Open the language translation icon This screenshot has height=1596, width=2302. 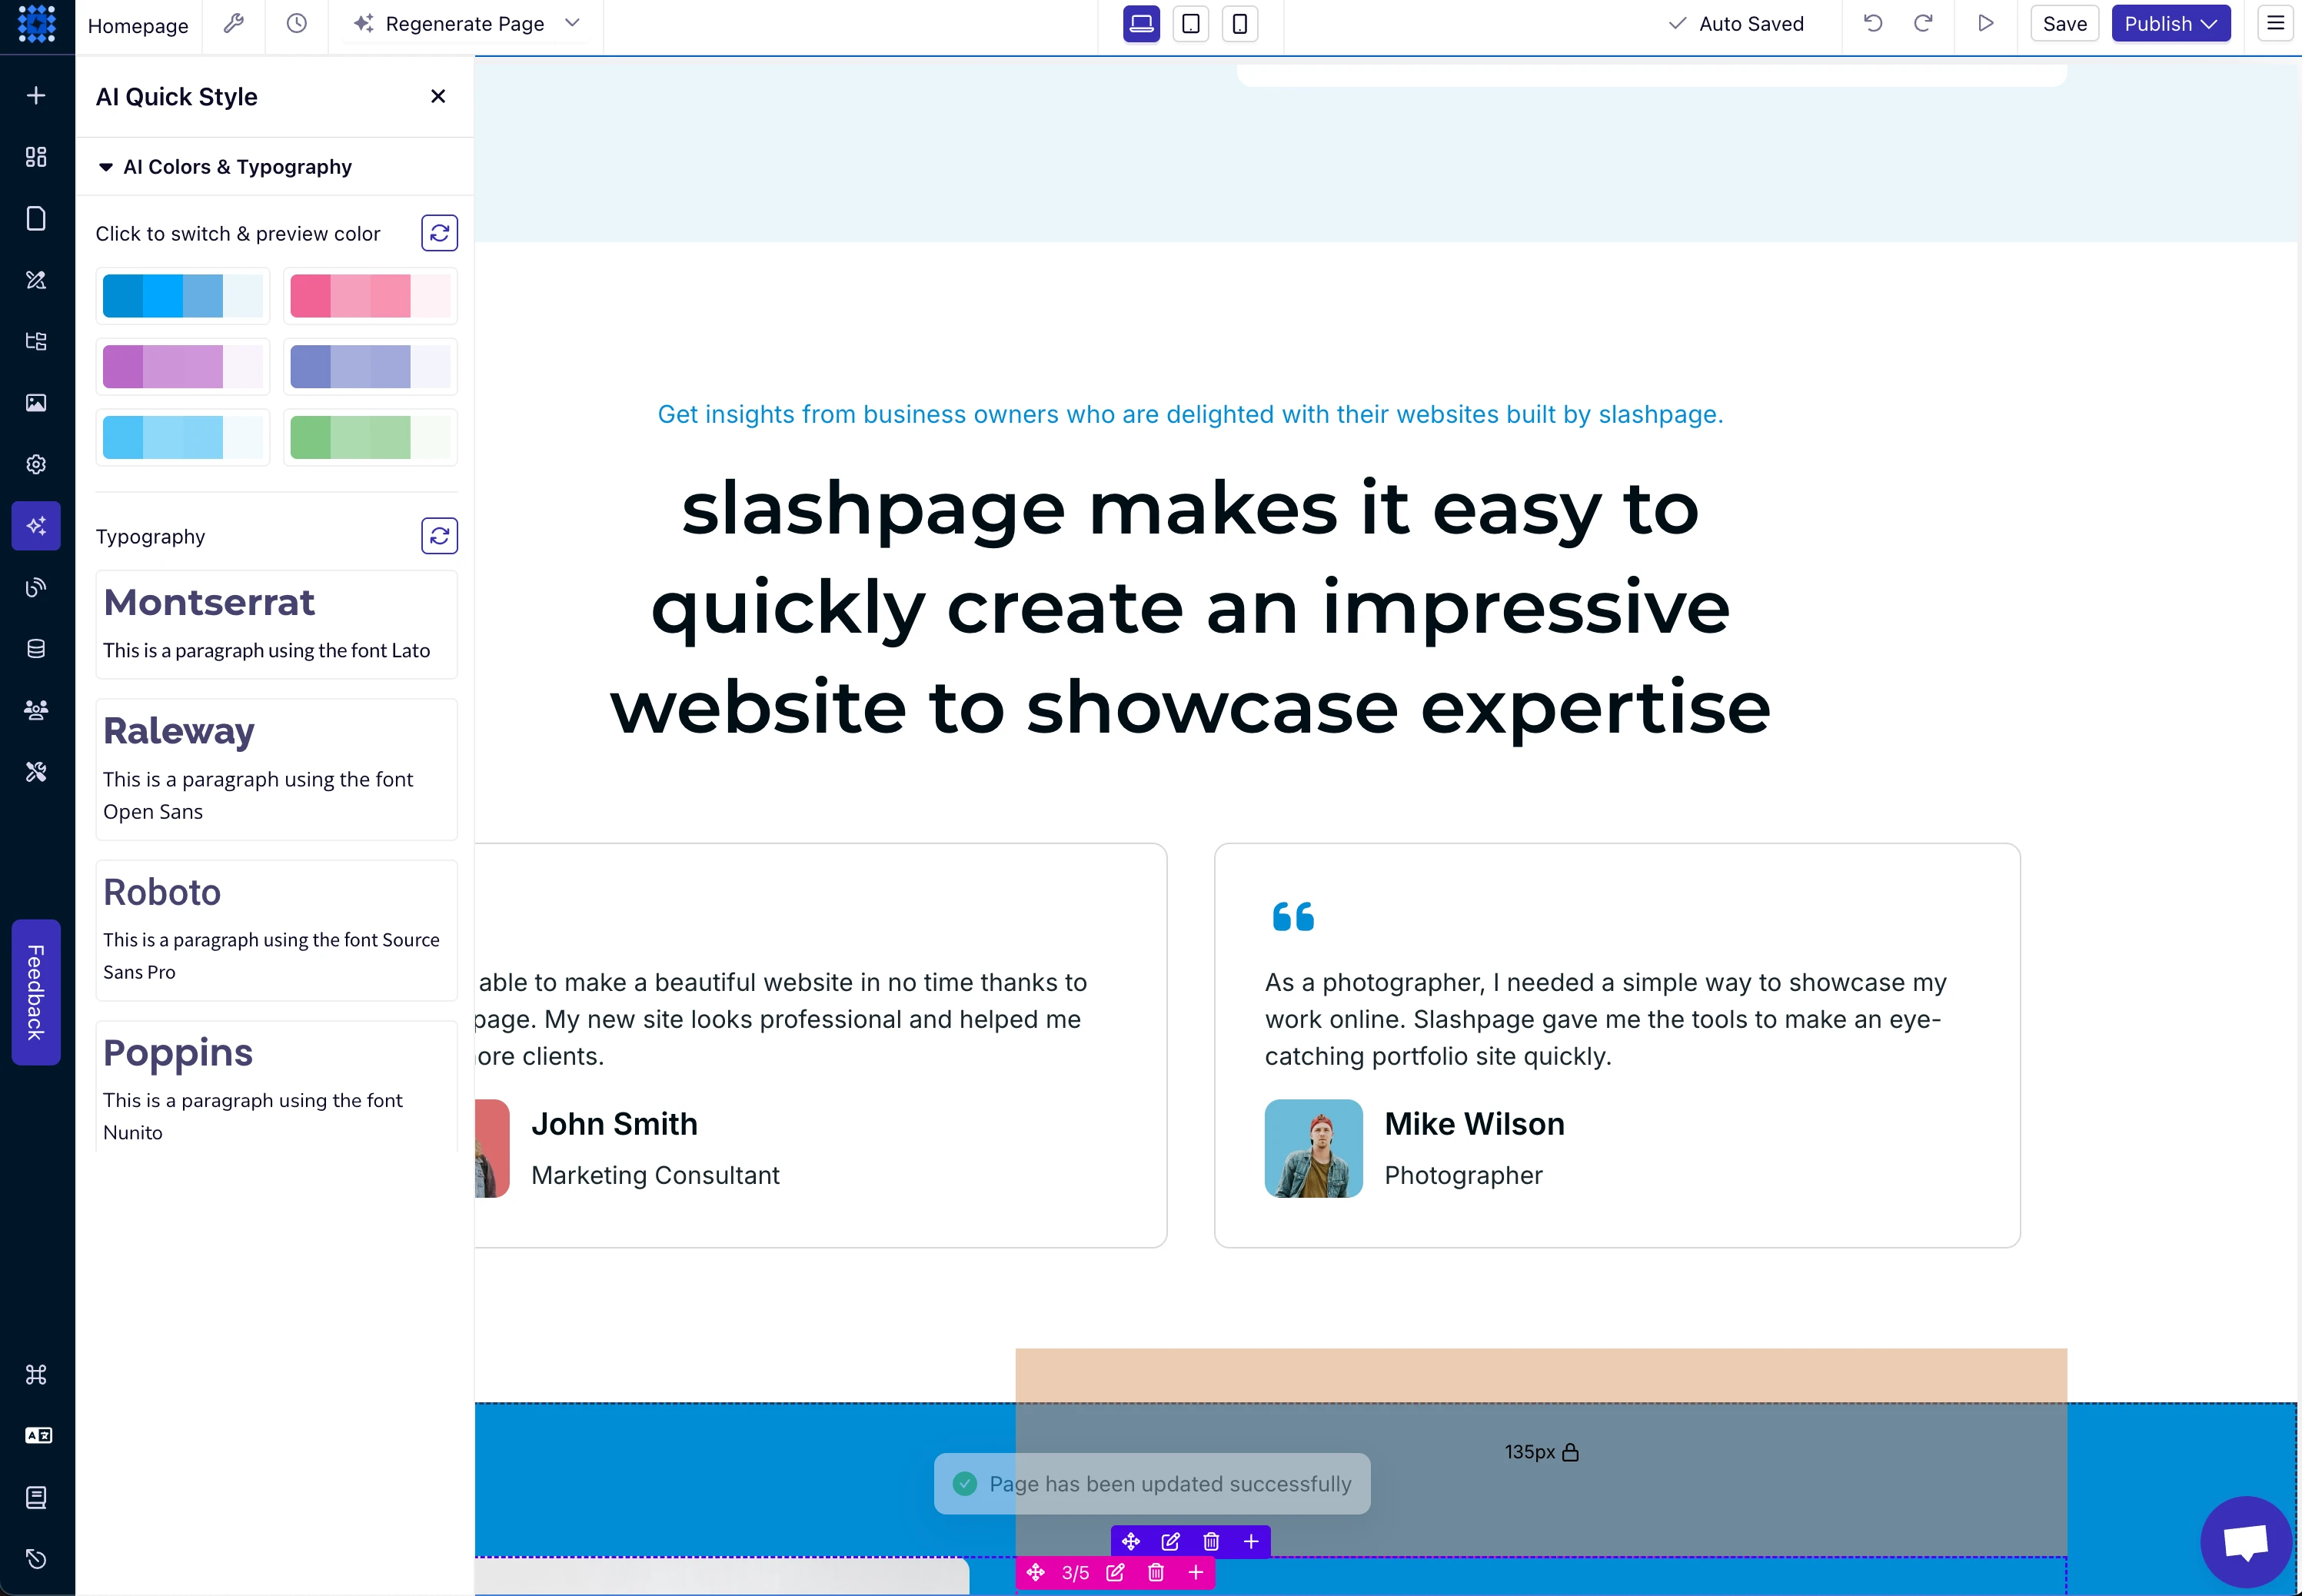[x=36, y=1436]
